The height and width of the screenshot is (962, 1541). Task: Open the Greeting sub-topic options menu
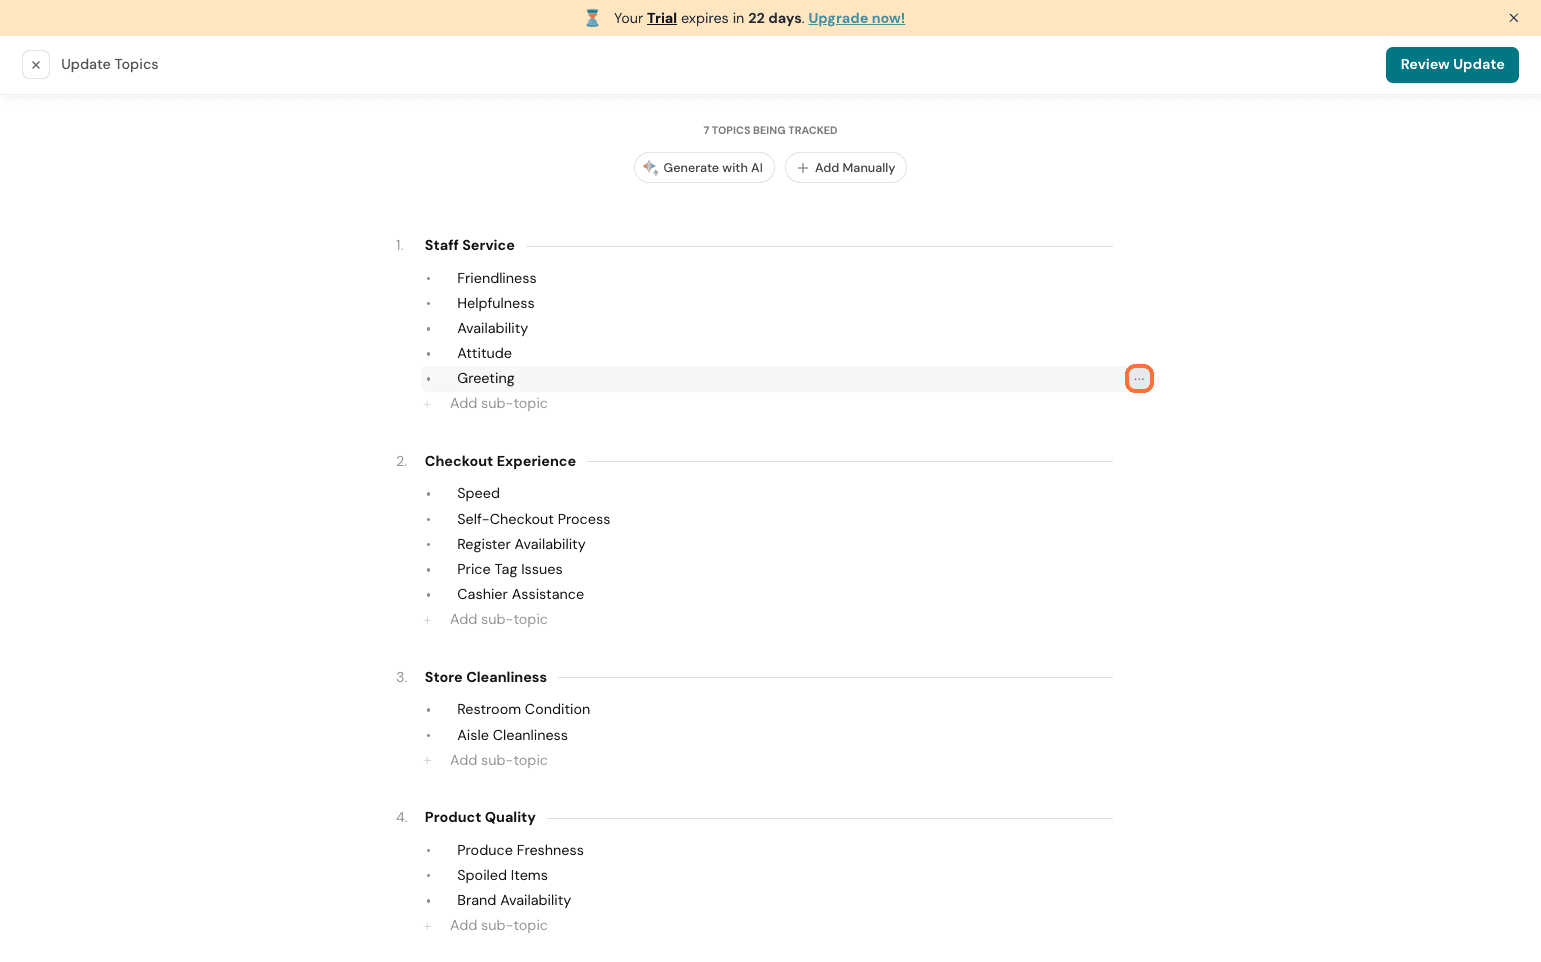(1139, 379)
